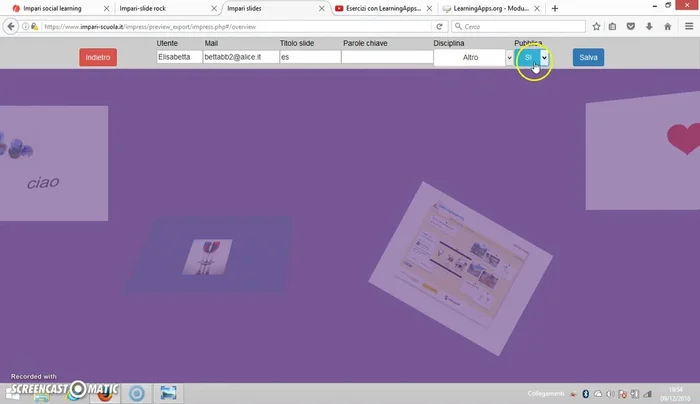The height and width of the screenshot is (404, 700).
Task: Reload the page with refresh icon
Action: (439, 27)
